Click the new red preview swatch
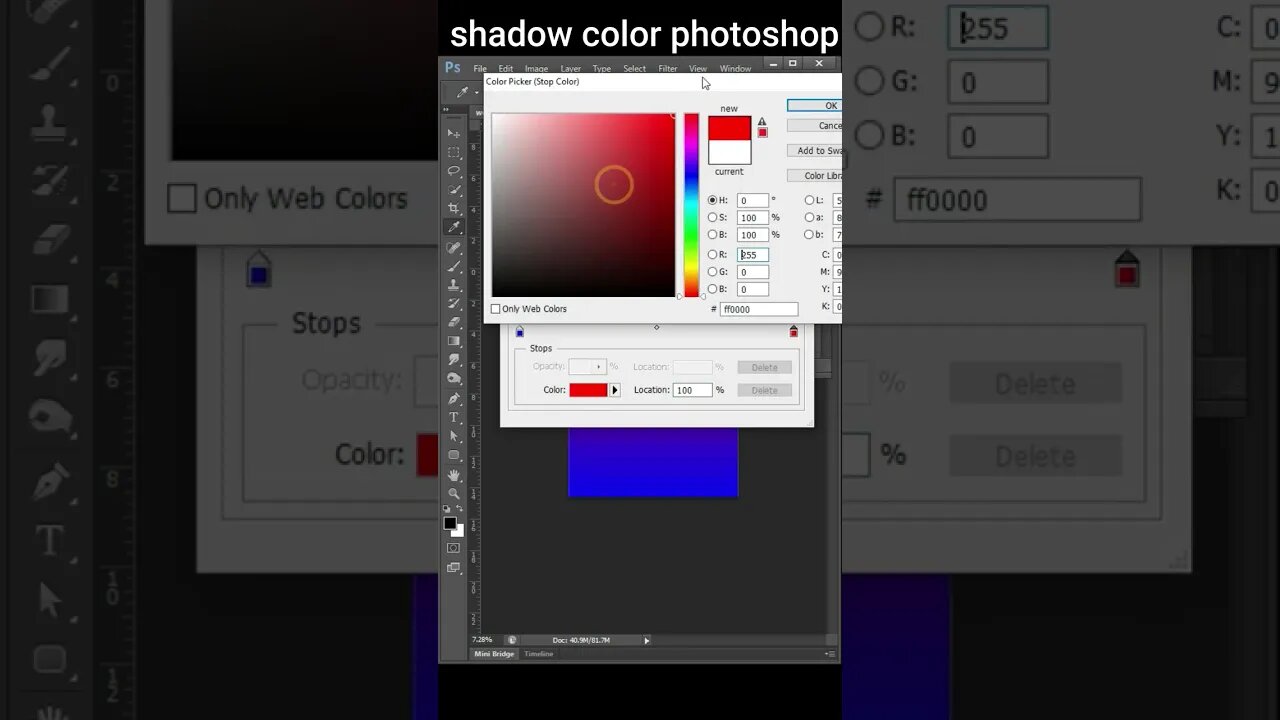Image resolution: width=1280 pixels, height=720 pixels. [x=729, y=129]
